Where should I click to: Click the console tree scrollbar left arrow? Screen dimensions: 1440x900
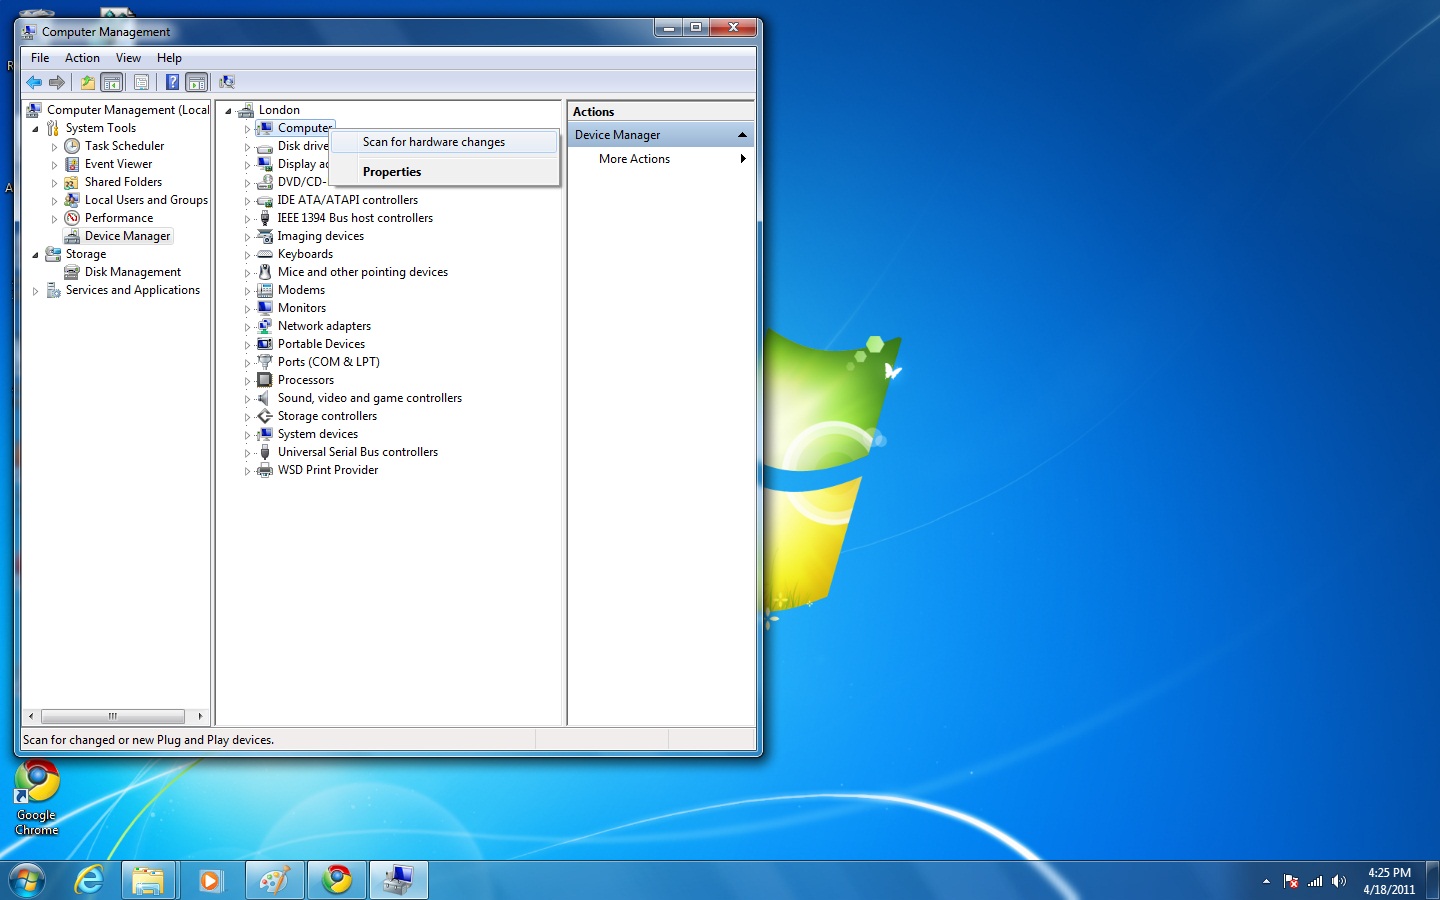pyautogui.click(x=31, y=716)
